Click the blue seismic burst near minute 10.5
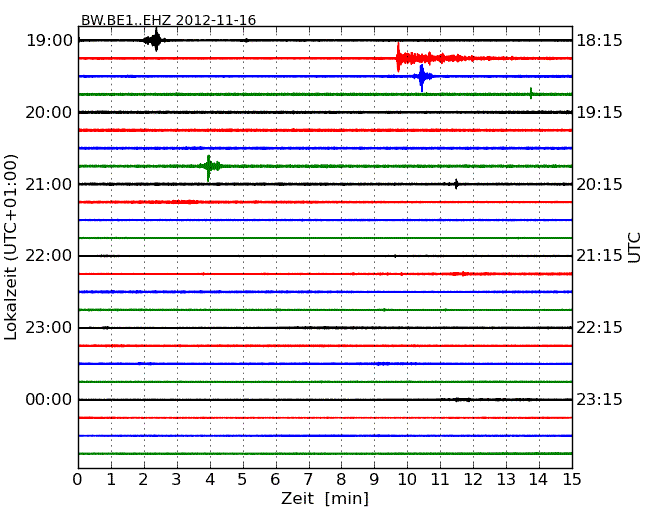 click(422, 78)
